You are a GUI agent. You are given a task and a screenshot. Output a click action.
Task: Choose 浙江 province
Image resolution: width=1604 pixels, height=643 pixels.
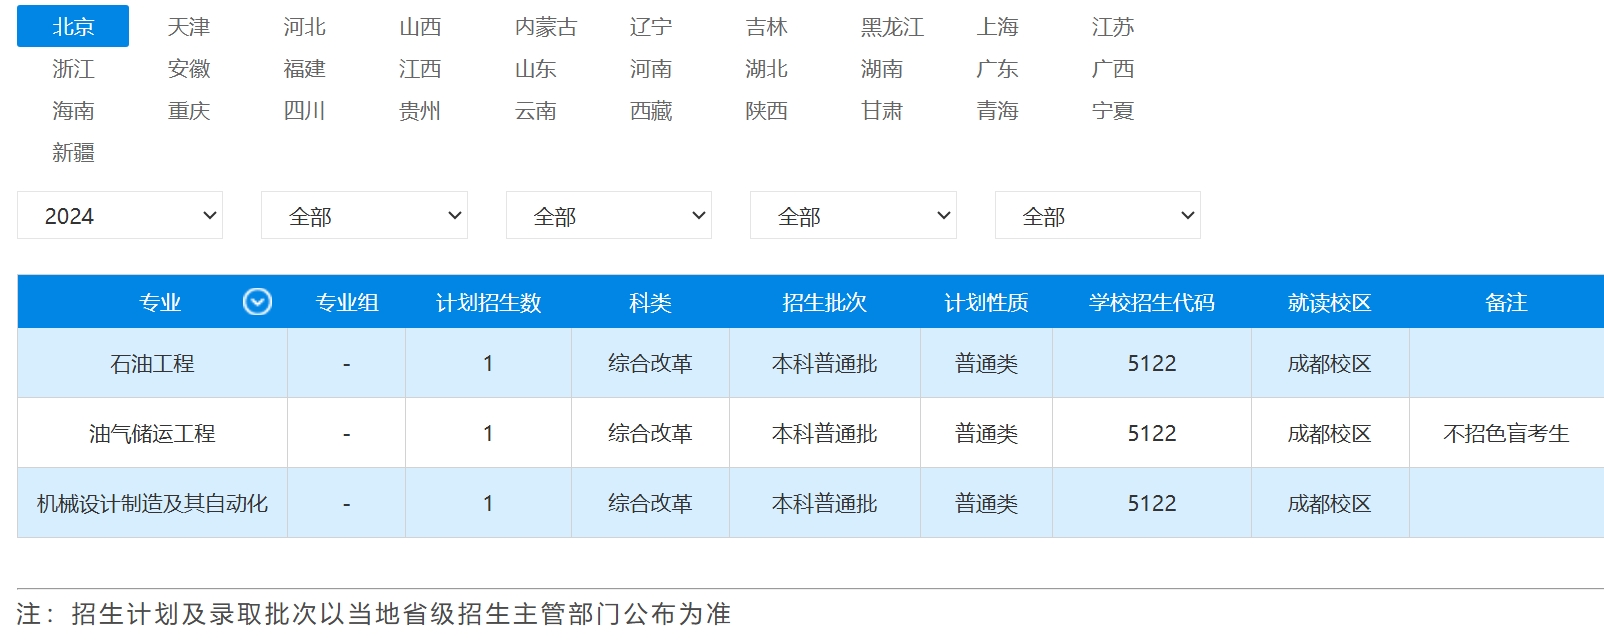[x=73, y=68]
